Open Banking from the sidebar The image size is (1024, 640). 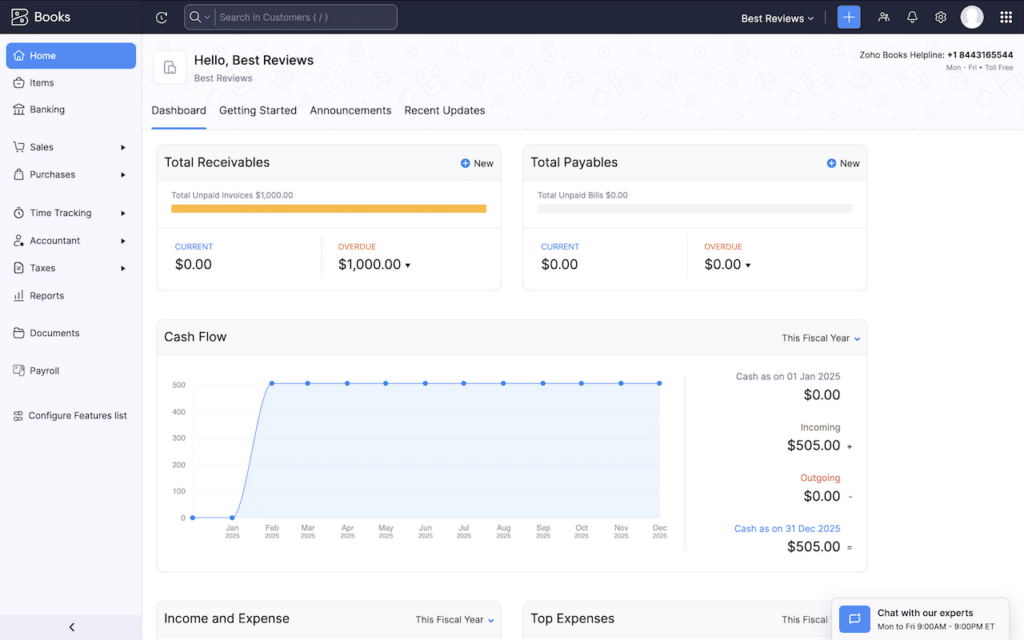[x=45, y=109]
